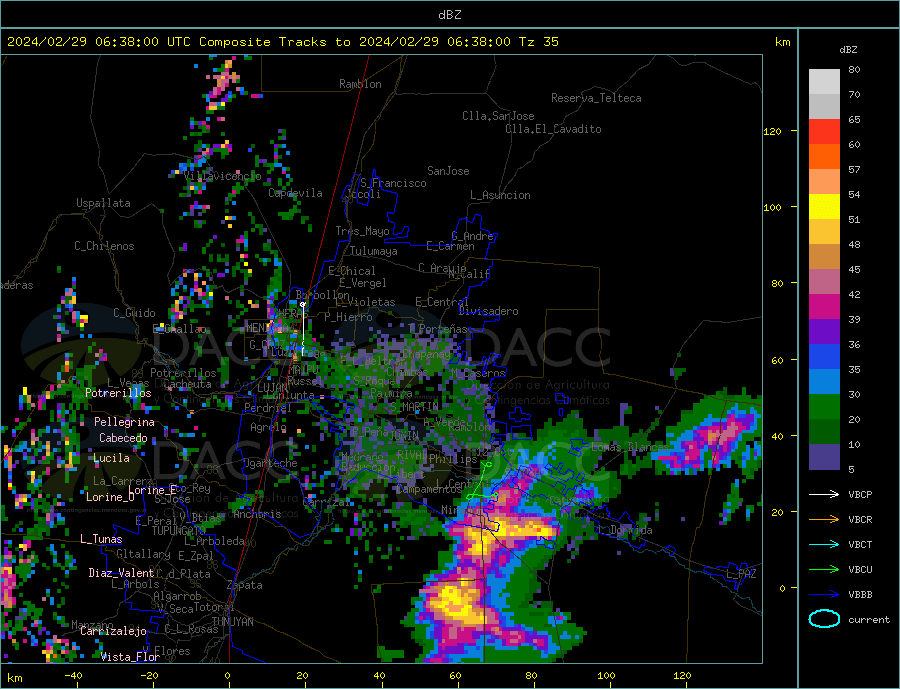The image size is (900, 689).
Task: Click the blue VBBB arrow legend icon
Action: point(824,595)
